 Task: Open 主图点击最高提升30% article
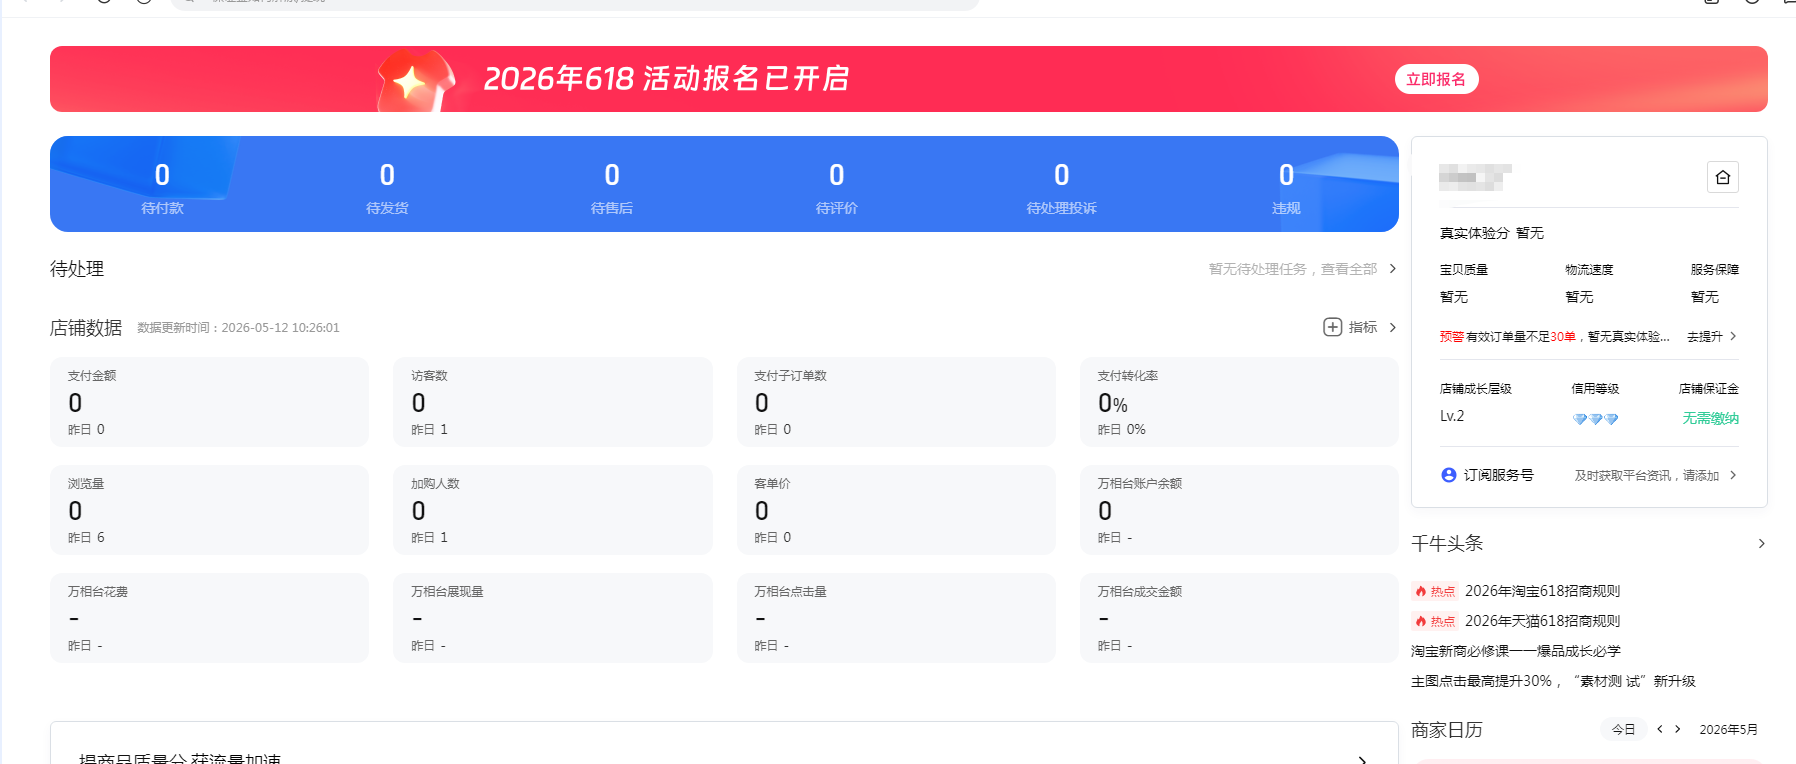(x=1553, y=681)
